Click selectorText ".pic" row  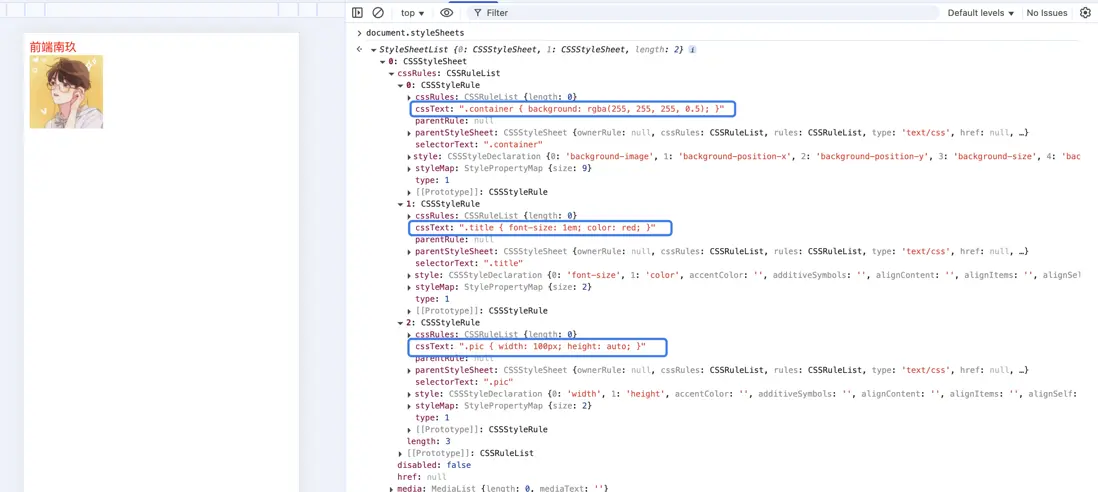[464, 382]
